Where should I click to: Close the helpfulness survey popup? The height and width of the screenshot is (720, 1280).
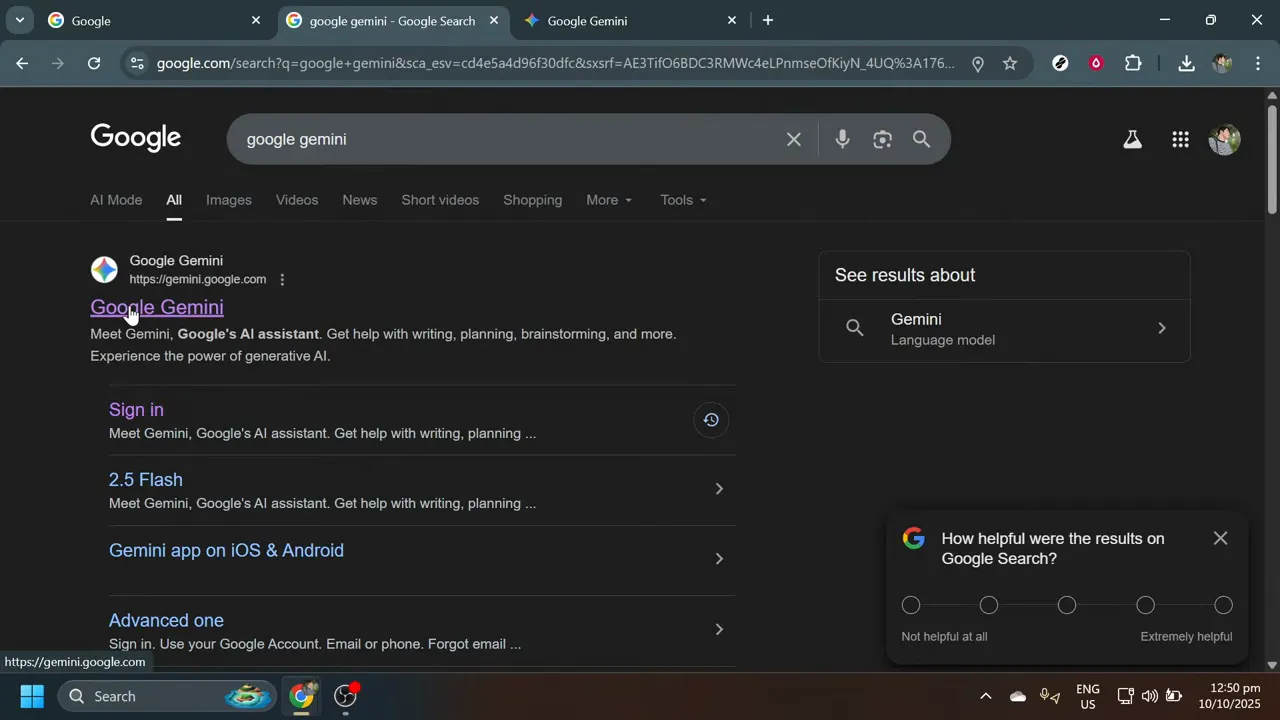tap(1220, 538)
